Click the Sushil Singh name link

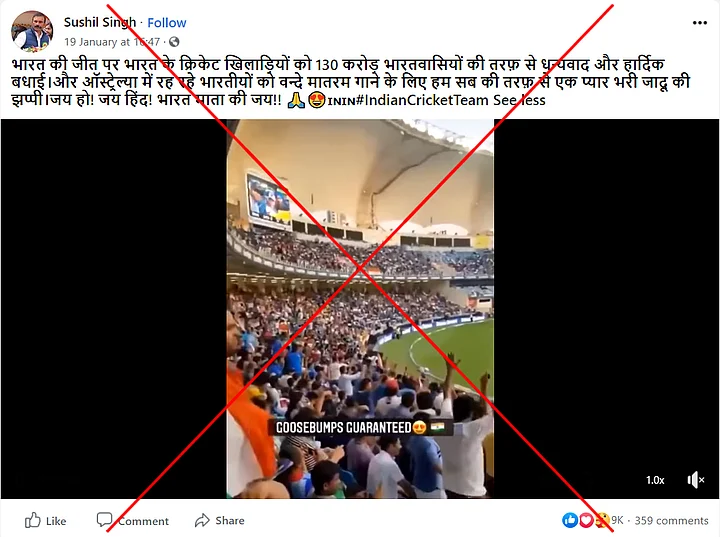100,22
